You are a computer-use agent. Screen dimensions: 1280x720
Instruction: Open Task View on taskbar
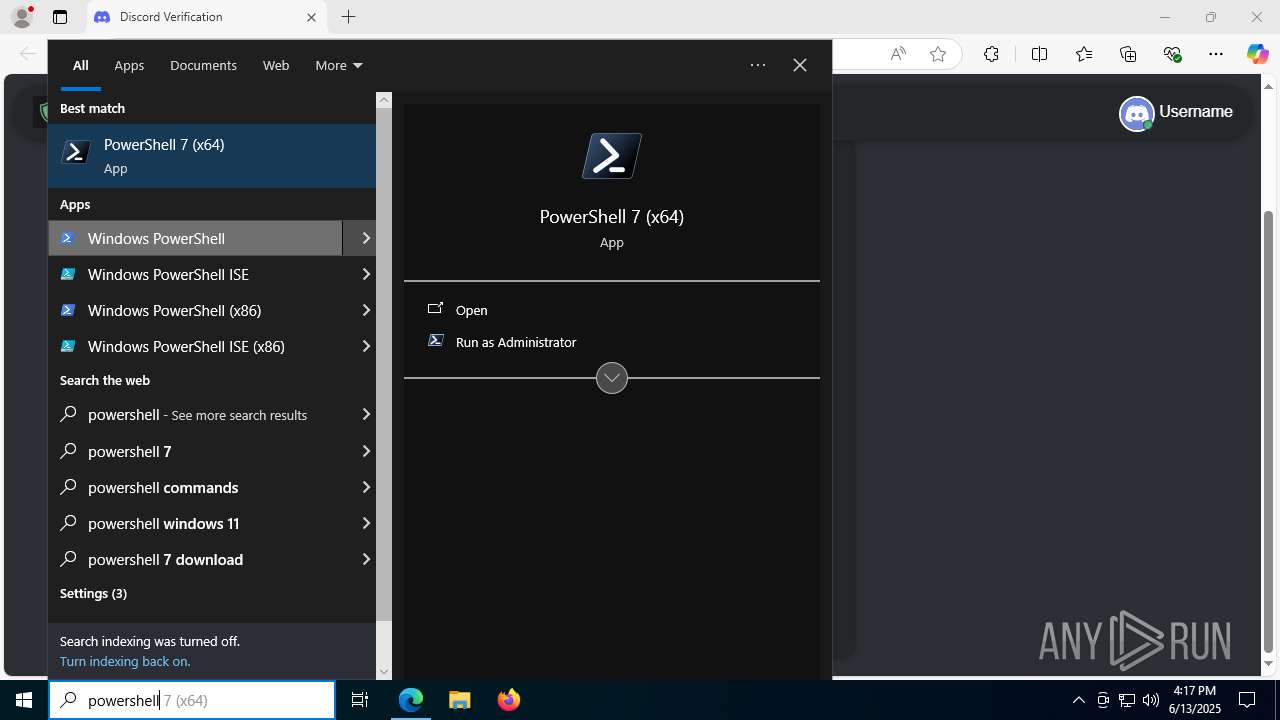[x=360, y=700]
